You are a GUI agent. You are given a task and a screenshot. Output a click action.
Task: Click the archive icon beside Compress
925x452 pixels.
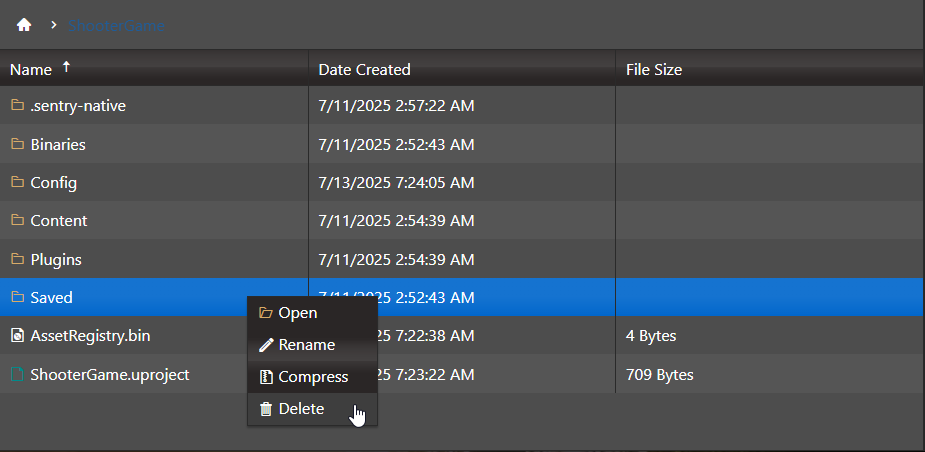pos(266,376)
